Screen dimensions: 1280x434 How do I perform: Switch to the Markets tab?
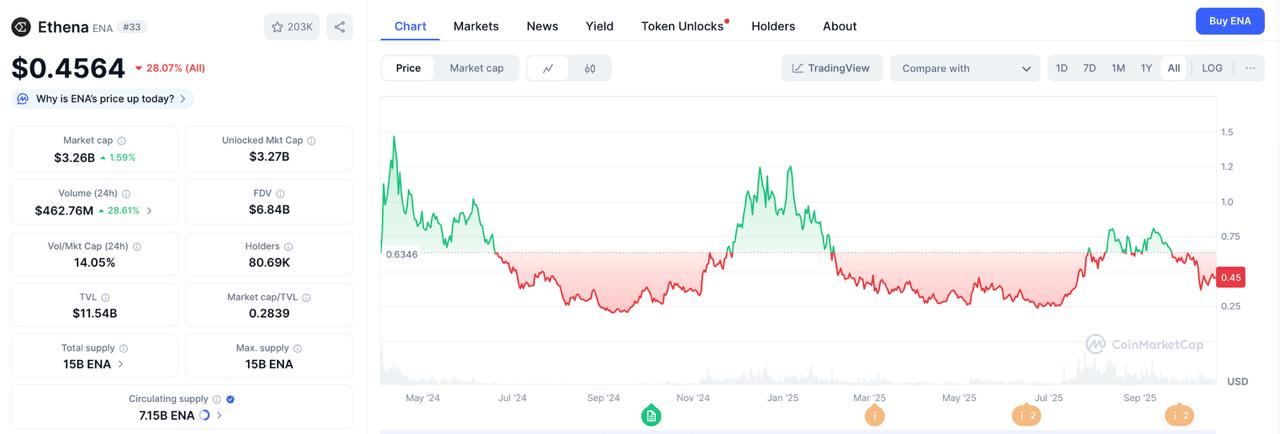(x=476, y=26)
